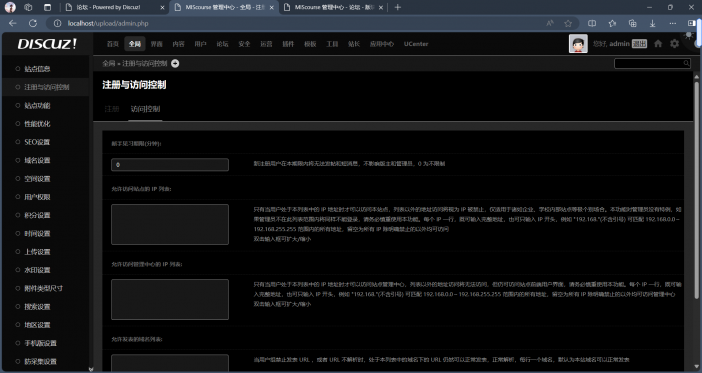The height and width of the screenshot is (373, 702).
Task: Open 时间设置 in sidebar
Action: pyautogui.click(x=37, y=234)
